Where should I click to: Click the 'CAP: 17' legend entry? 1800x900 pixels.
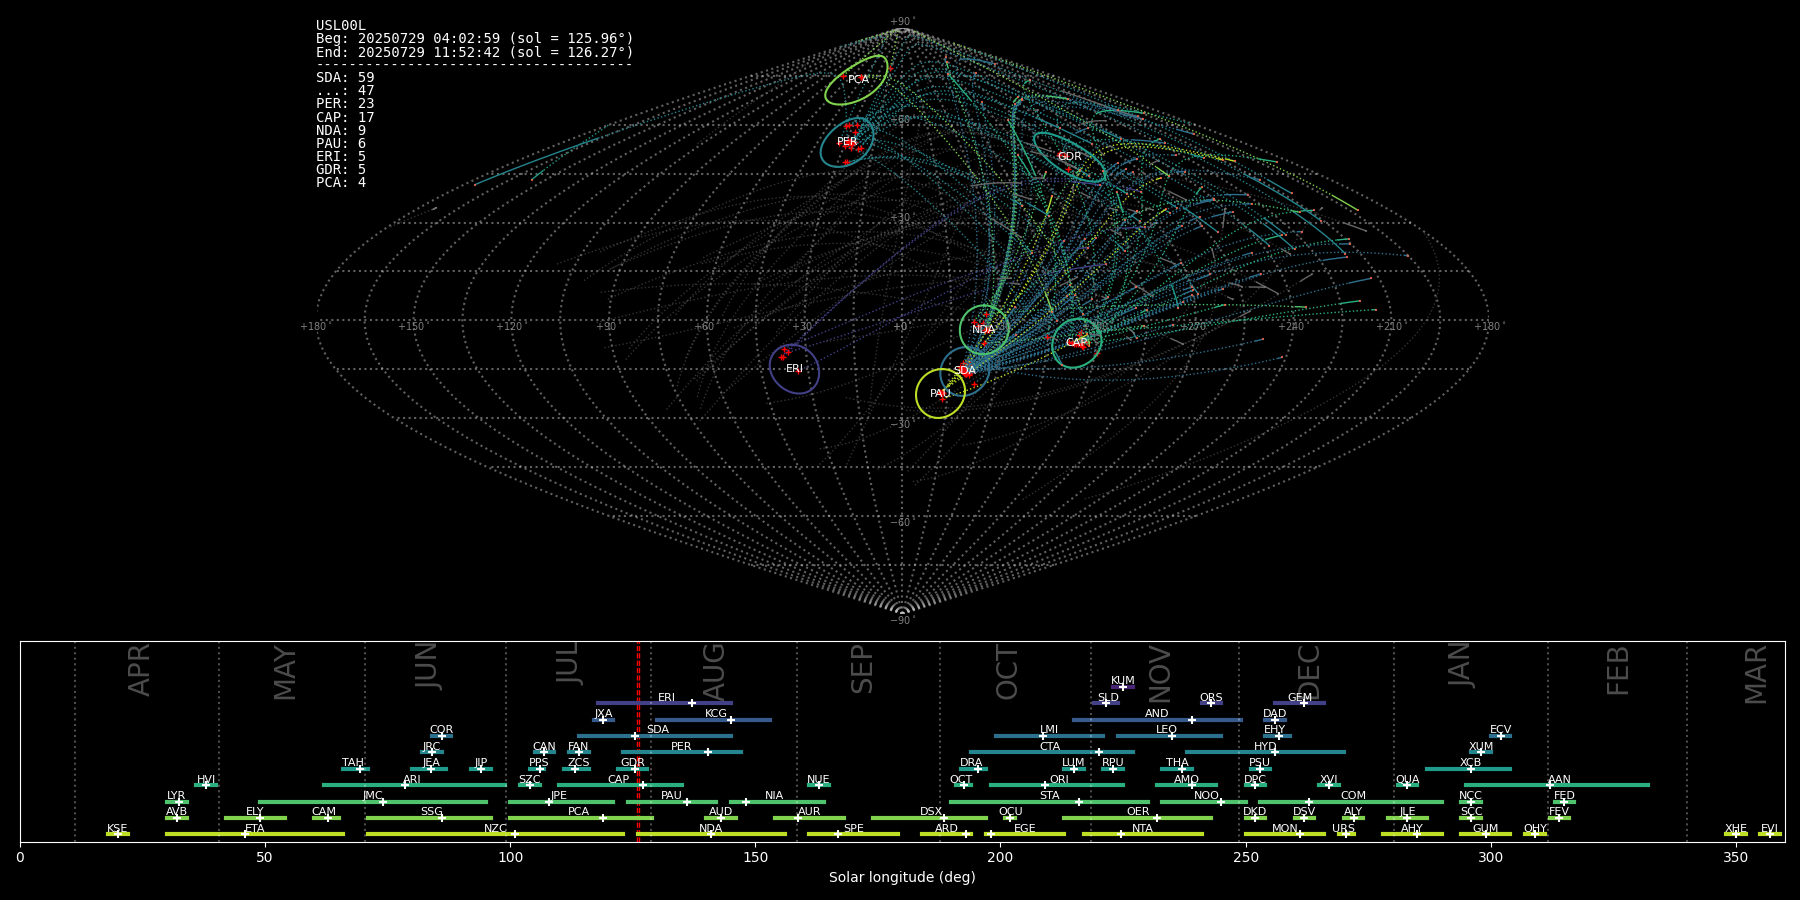click(345, 117)
